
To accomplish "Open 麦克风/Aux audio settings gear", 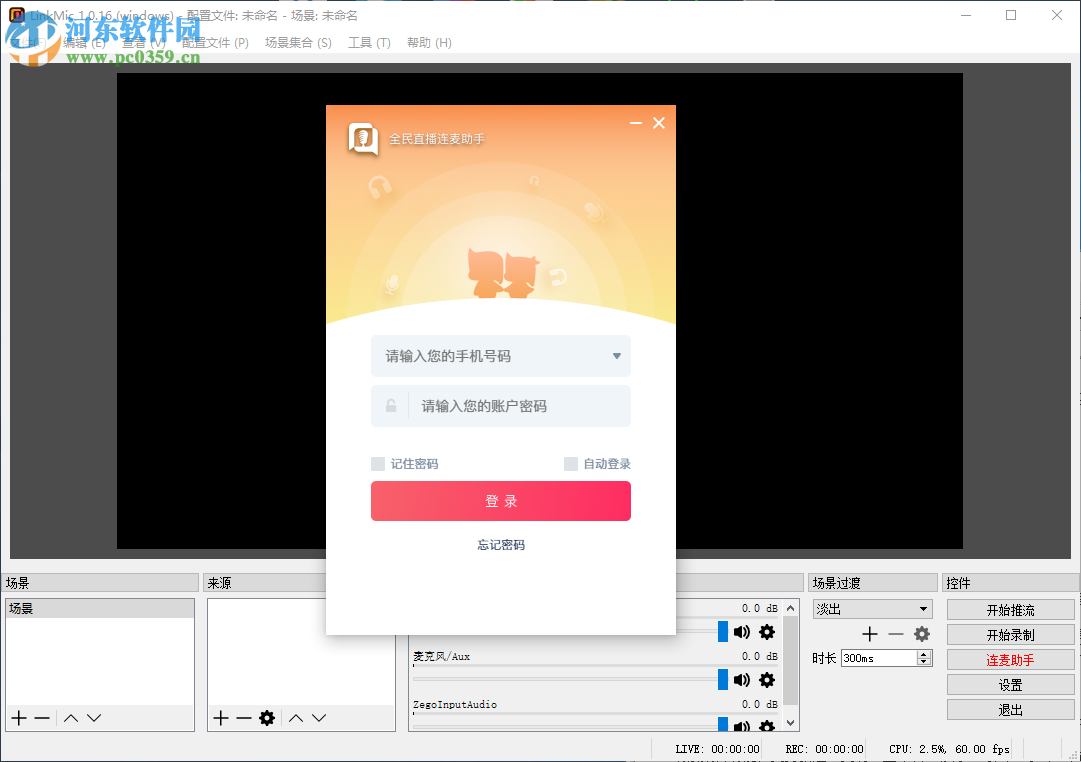I will pyautogui.click(x=767, y=680).
